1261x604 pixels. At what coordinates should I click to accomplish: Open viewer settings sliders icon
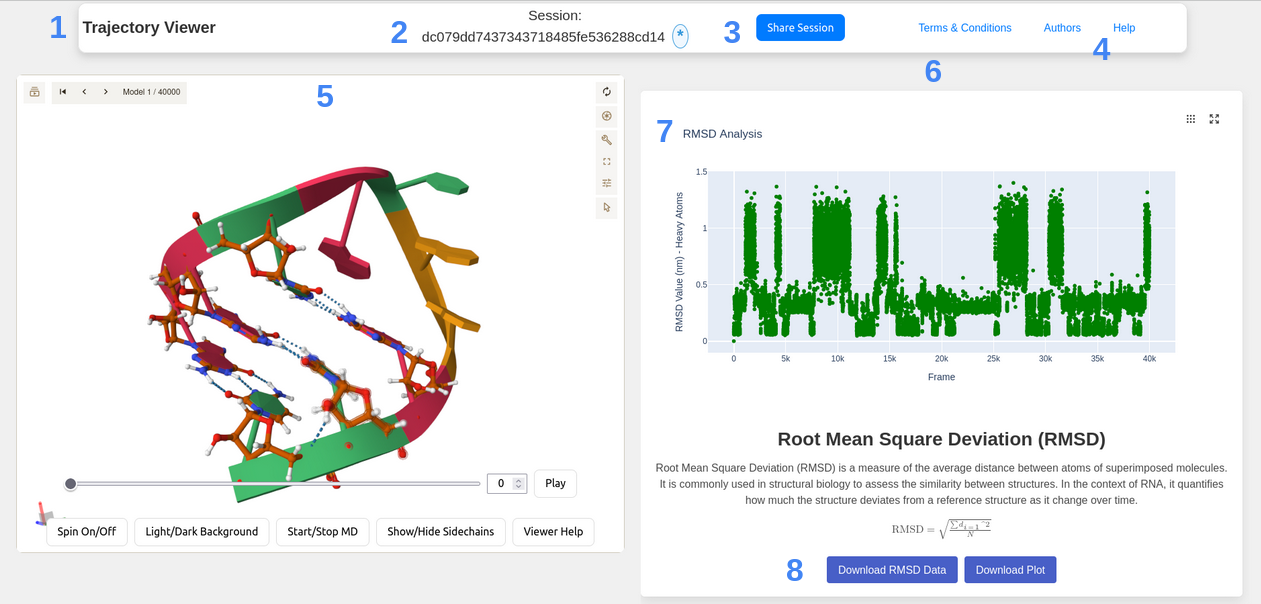tap(606, 183)
